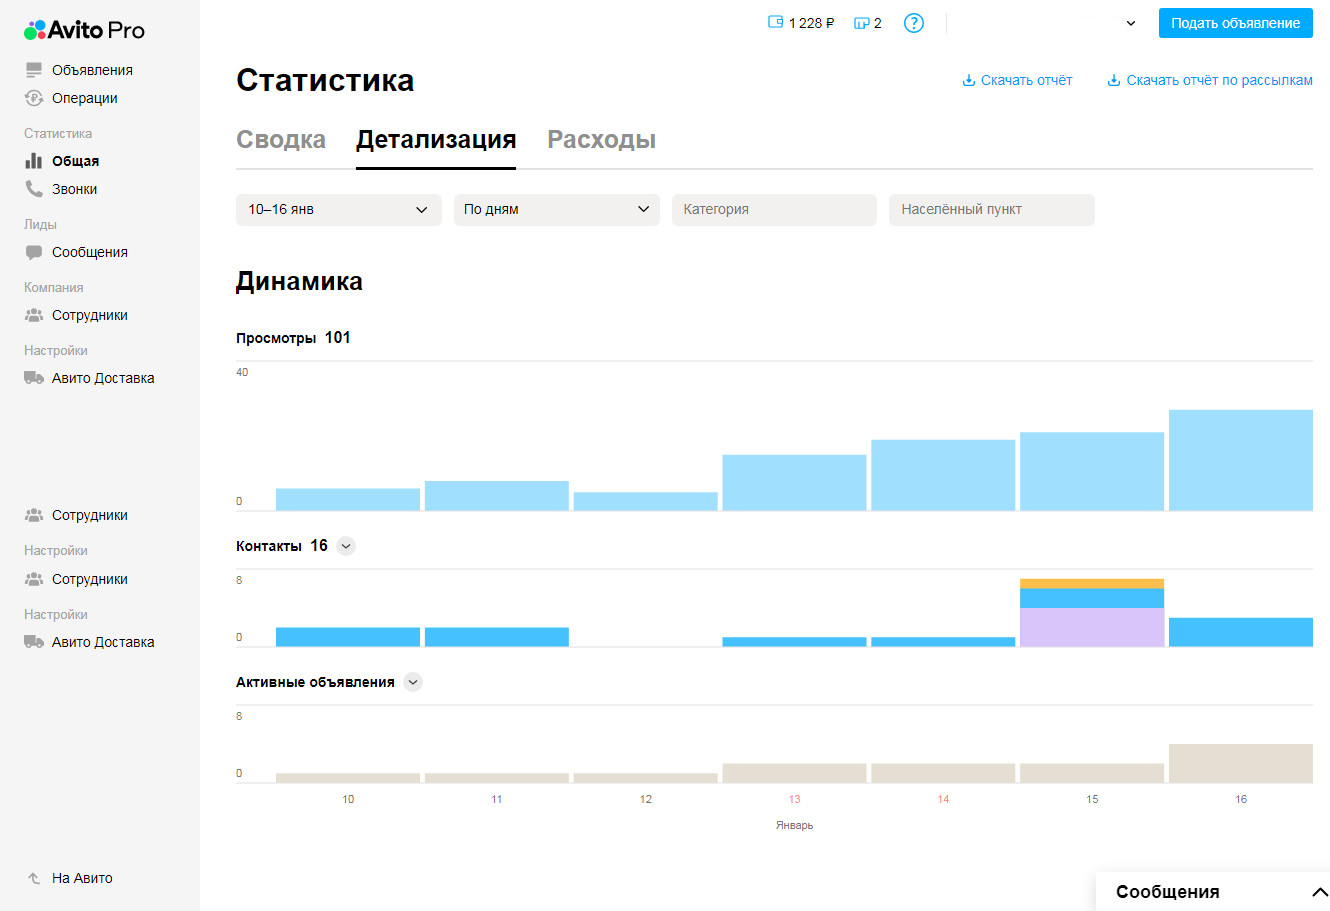
Task: Click the Просмотры bar for 14 January
Action: 943,475
